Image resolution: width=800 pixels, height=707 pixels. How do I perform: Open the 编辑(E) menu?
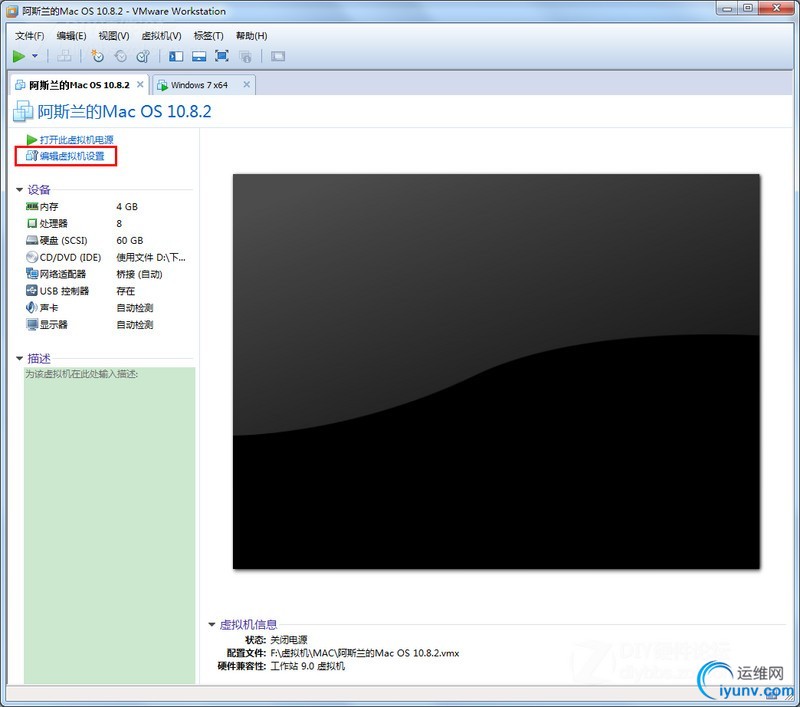[71, 36]
